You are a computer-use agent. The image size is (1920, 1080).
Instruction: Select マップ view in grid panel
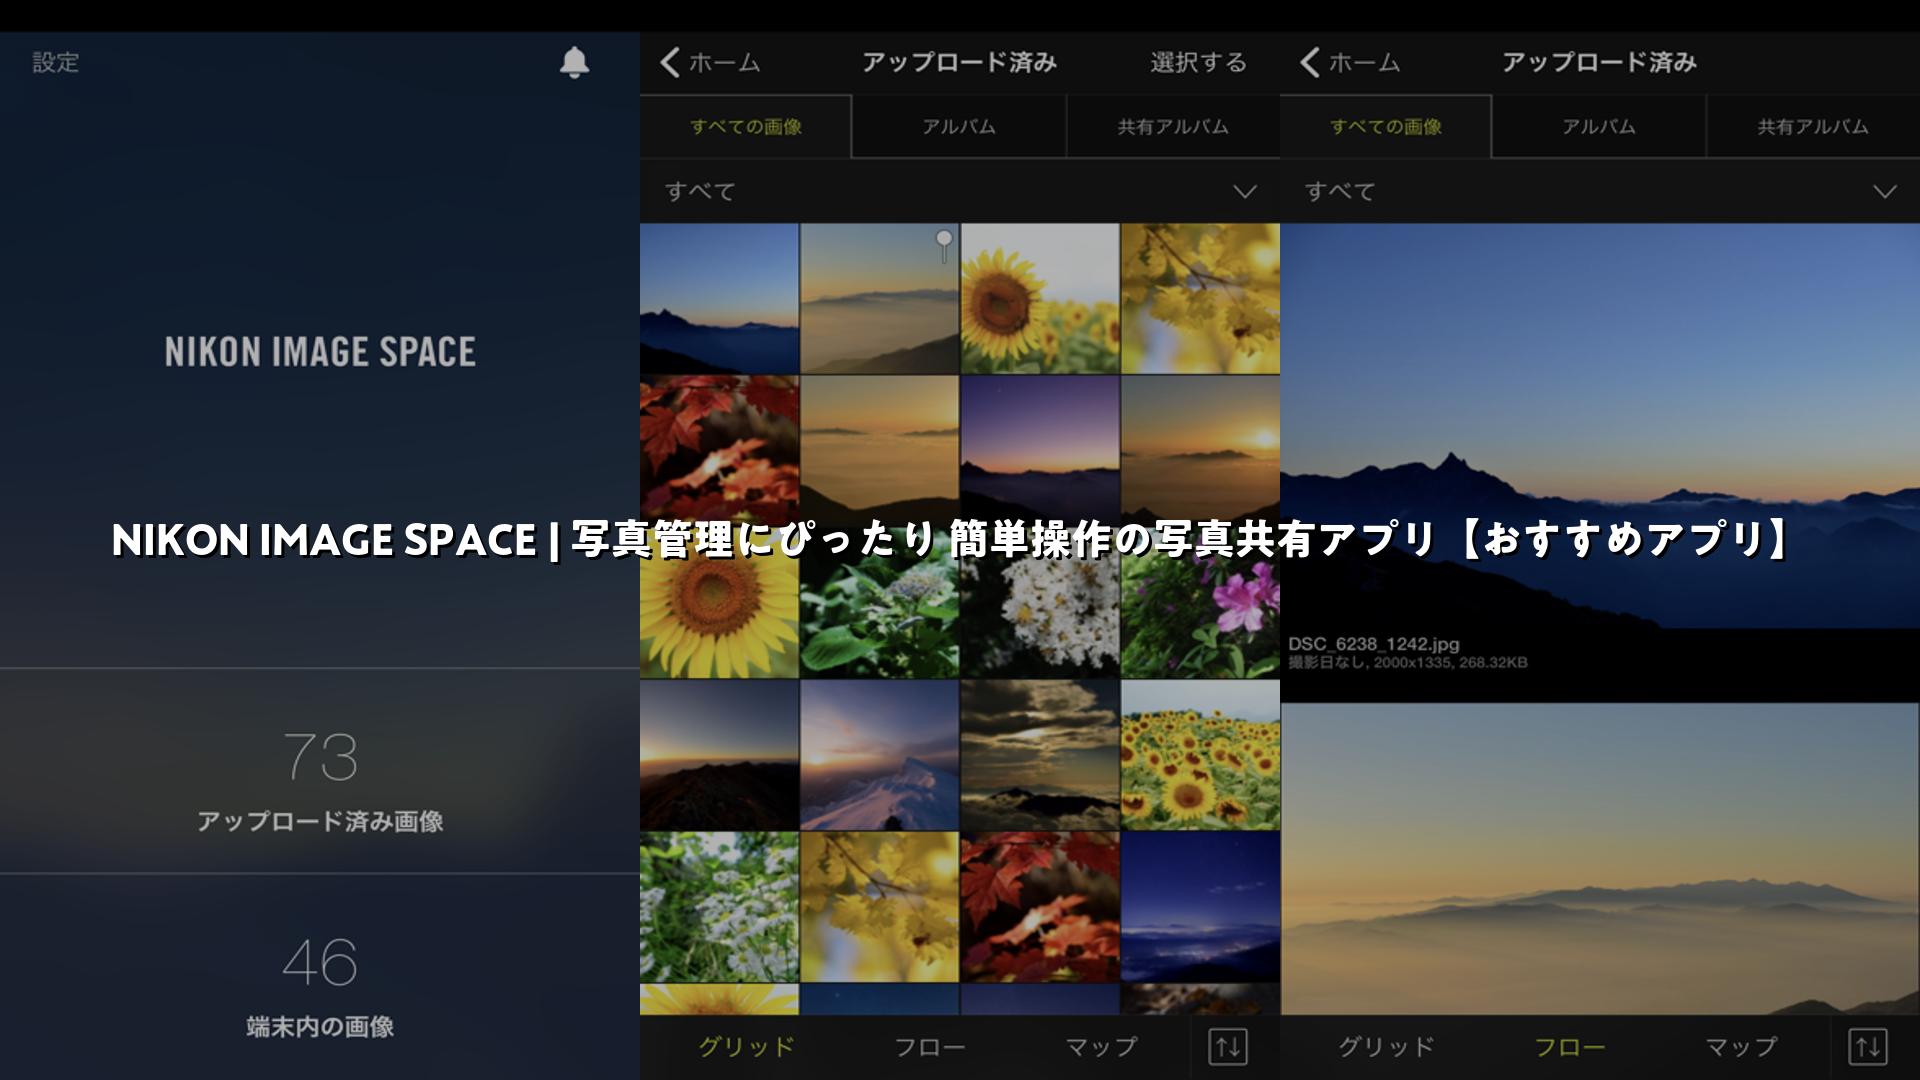pos(1101,1047)
